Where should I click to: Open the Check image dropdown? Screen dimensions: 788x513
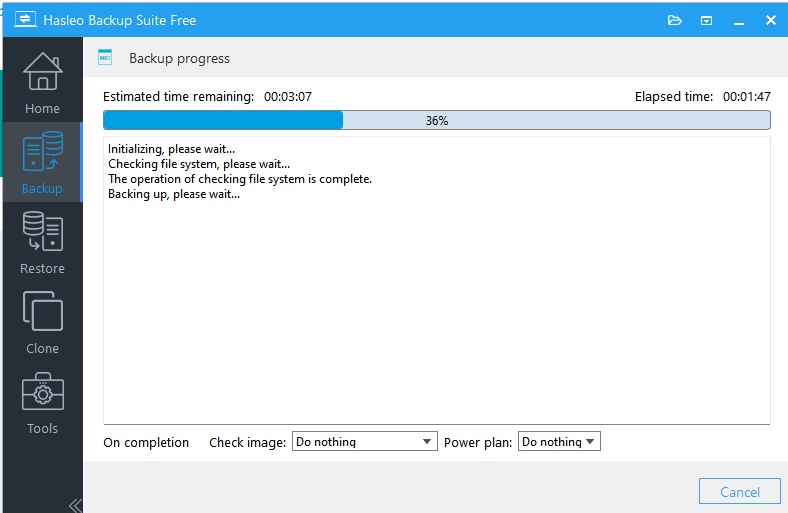point(364,442)
